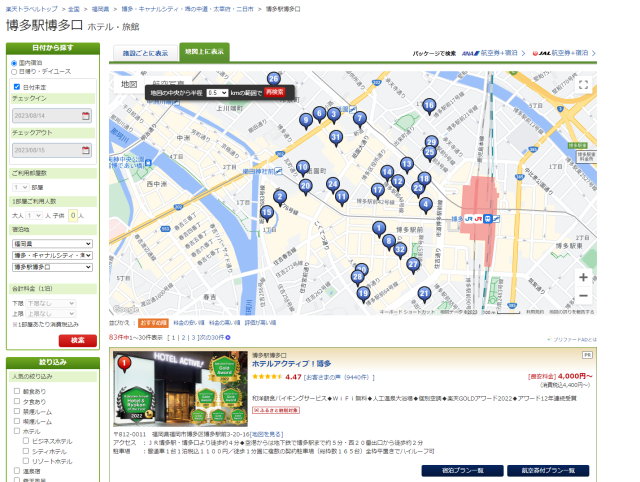Image resolution: width=640 pixels, height=482 pixels.
Task: Click map pin number 9
Action: (x=306, y=120)
